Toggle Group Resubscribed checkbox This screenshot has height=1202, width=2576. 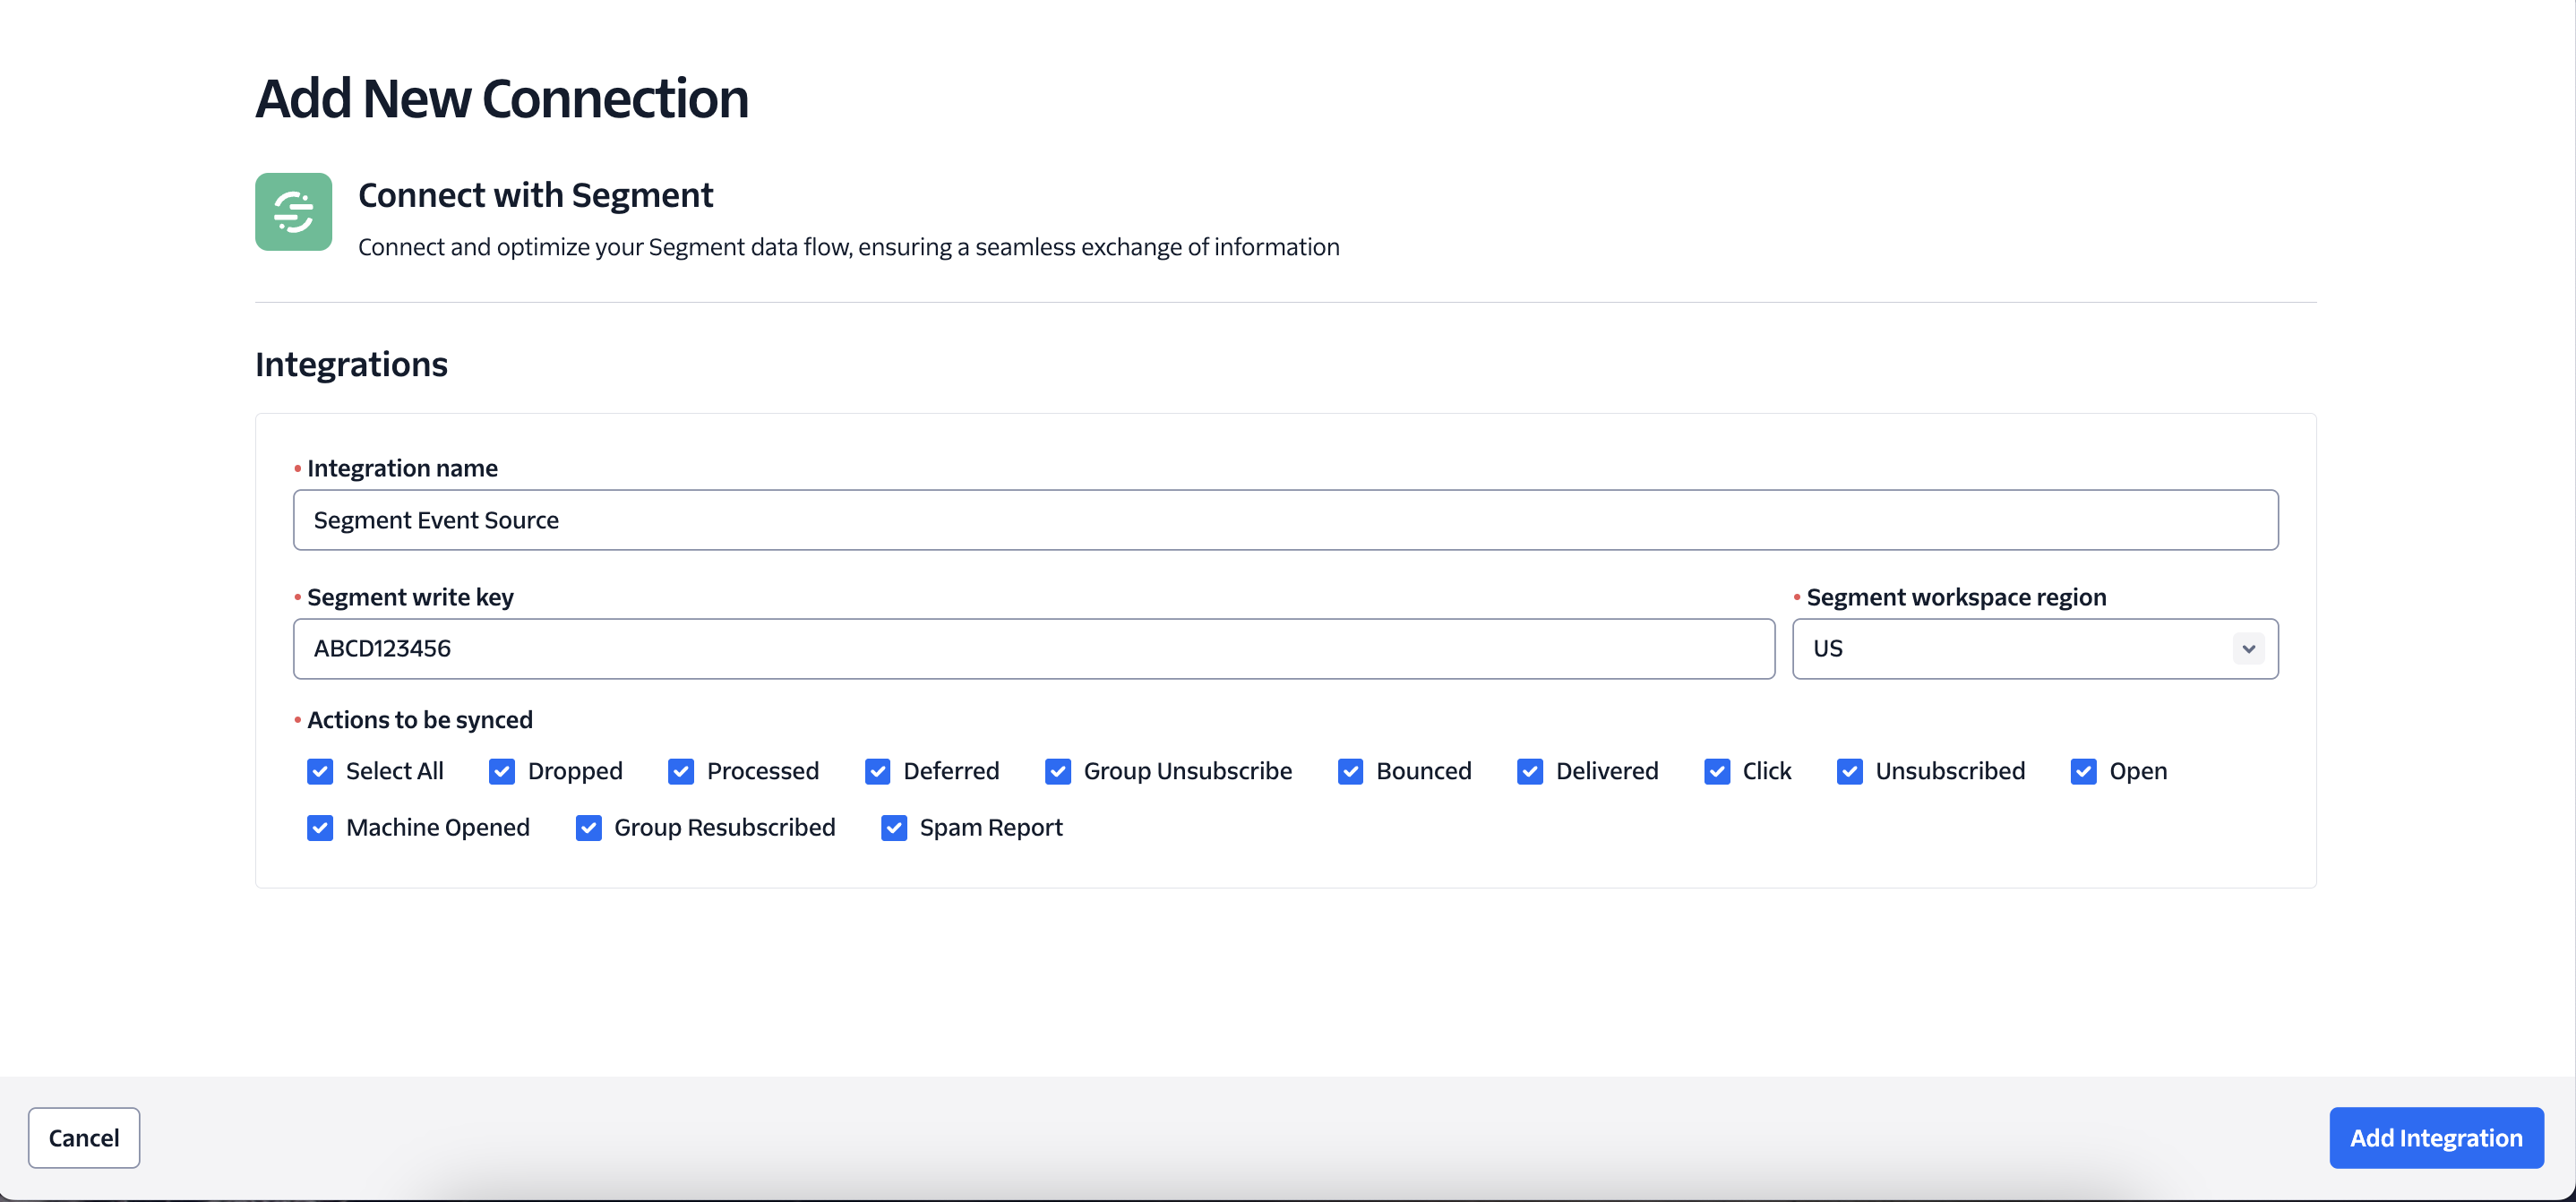pos(588,828)
